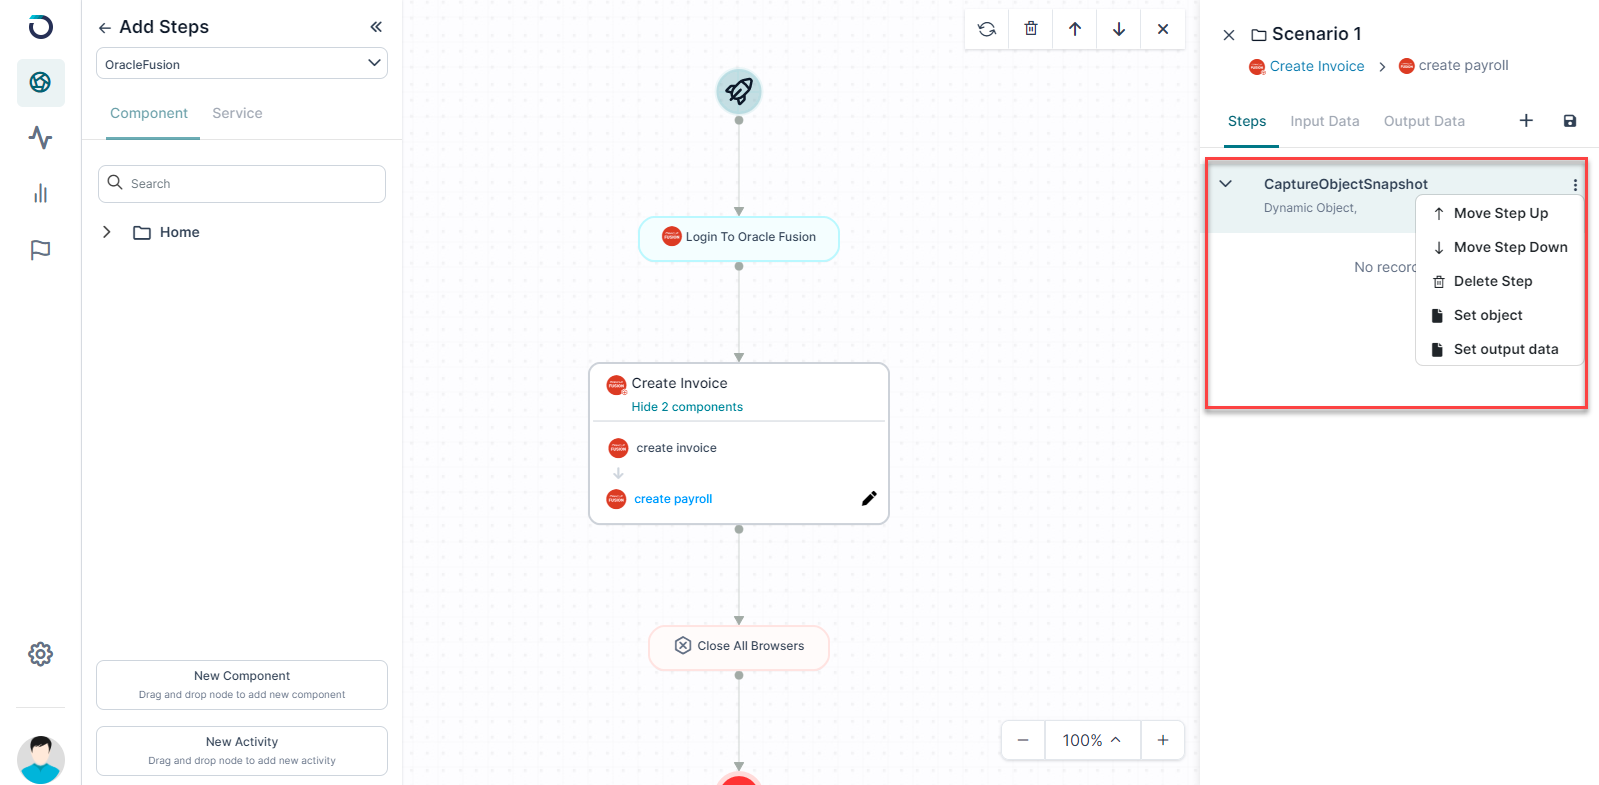This screenshot has height=785, width=1599.
Task: Open the settings gear in sidebar
Action: (x=40, y=654)
